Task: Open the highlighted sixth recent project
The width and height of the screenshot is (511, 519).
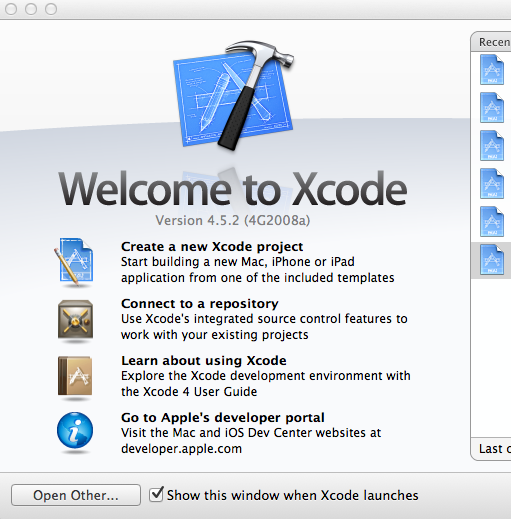Action: [492, 260]
